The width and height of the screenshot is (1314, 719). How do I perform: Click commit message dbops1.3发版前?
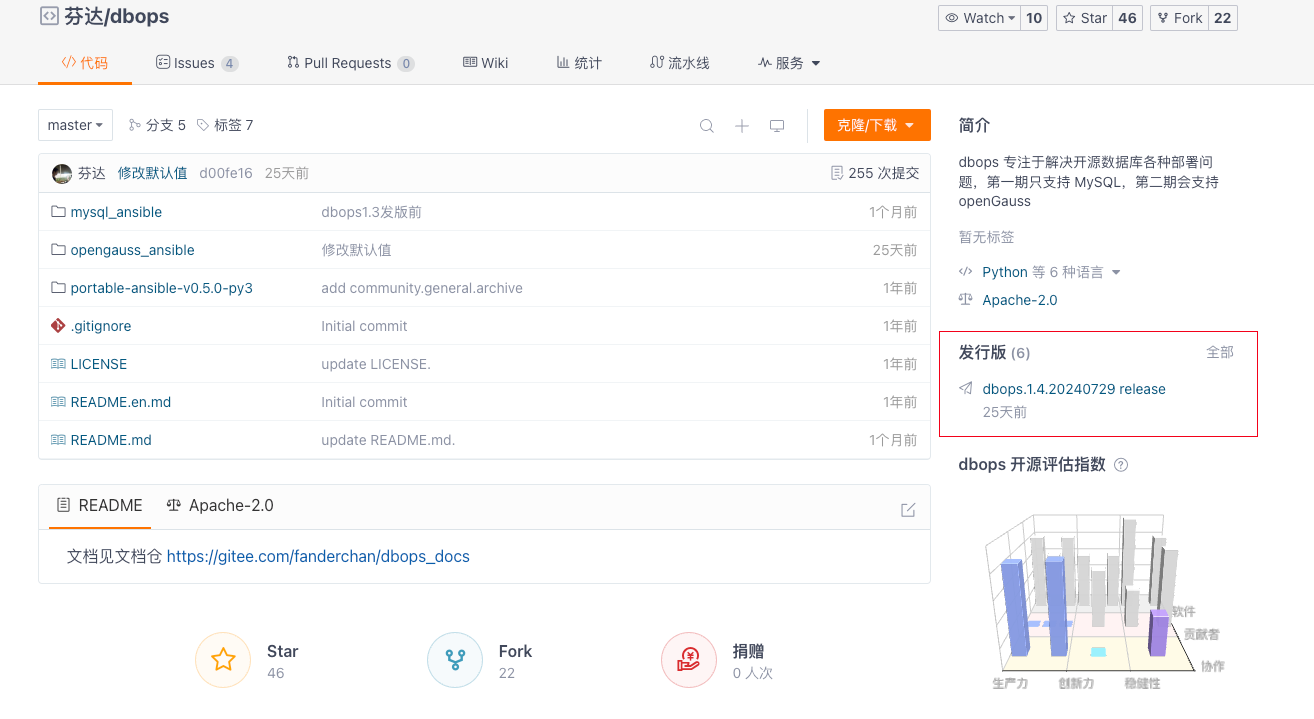371,212
